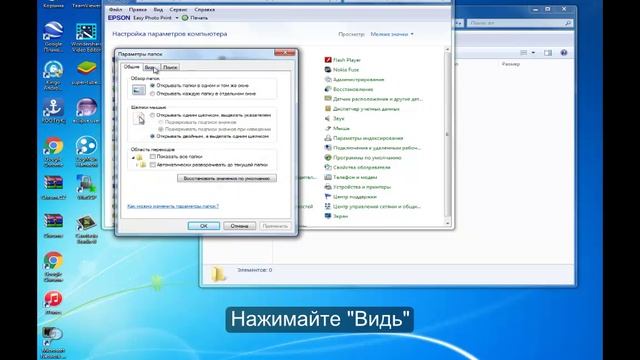Viewport: 640px width, 360px height.
Task: Click the Kingo Android desktop shortcut
Action: [53, 76]
